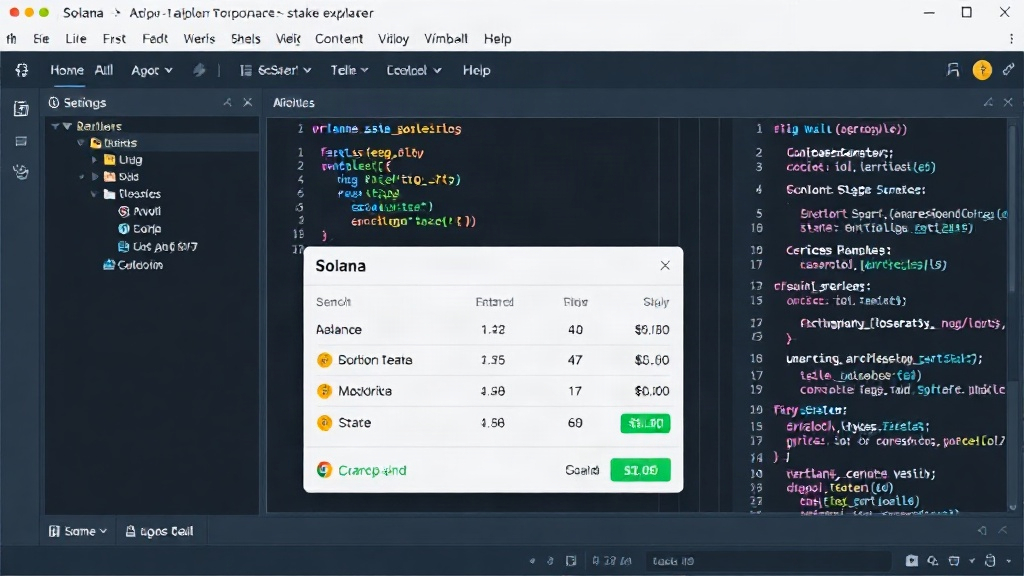Click the Entared column header

[x=494, y=302]
